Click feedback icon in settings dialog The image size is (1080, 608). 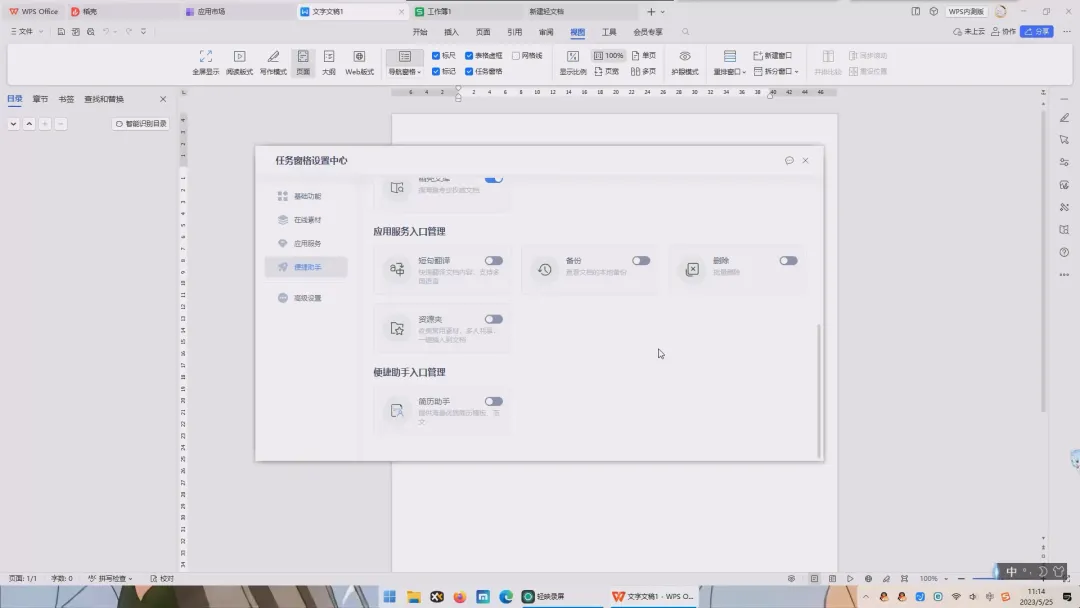[x=789, y=160]
